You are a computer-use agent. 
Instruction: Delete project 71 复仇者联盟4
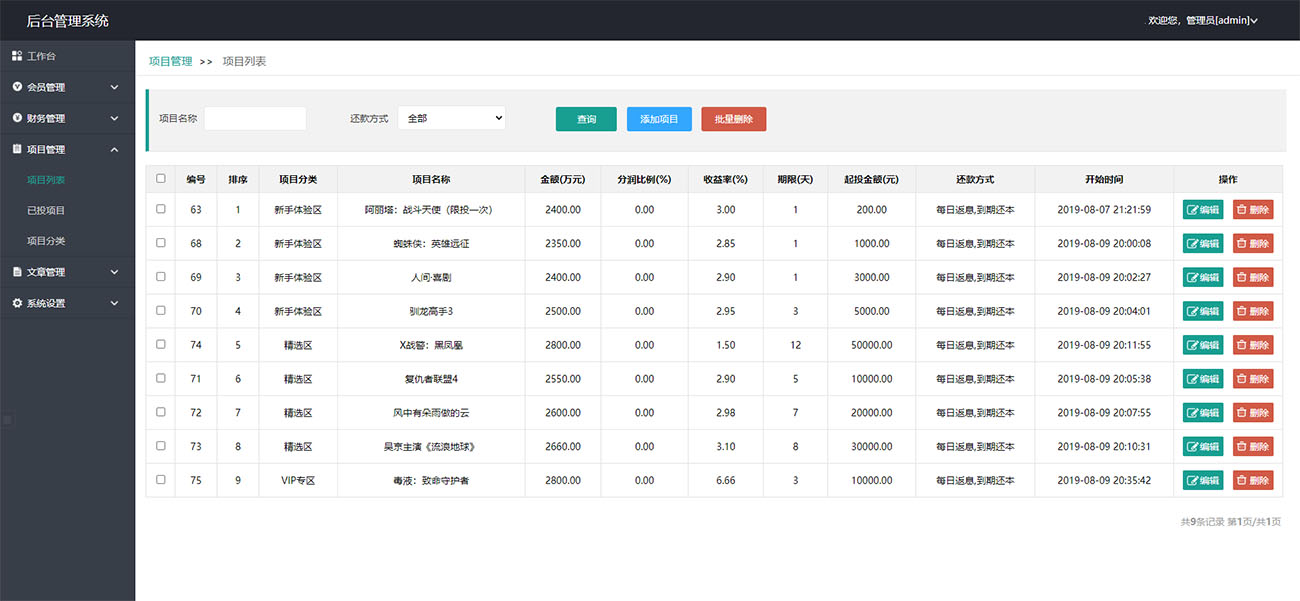point(1253,379)
